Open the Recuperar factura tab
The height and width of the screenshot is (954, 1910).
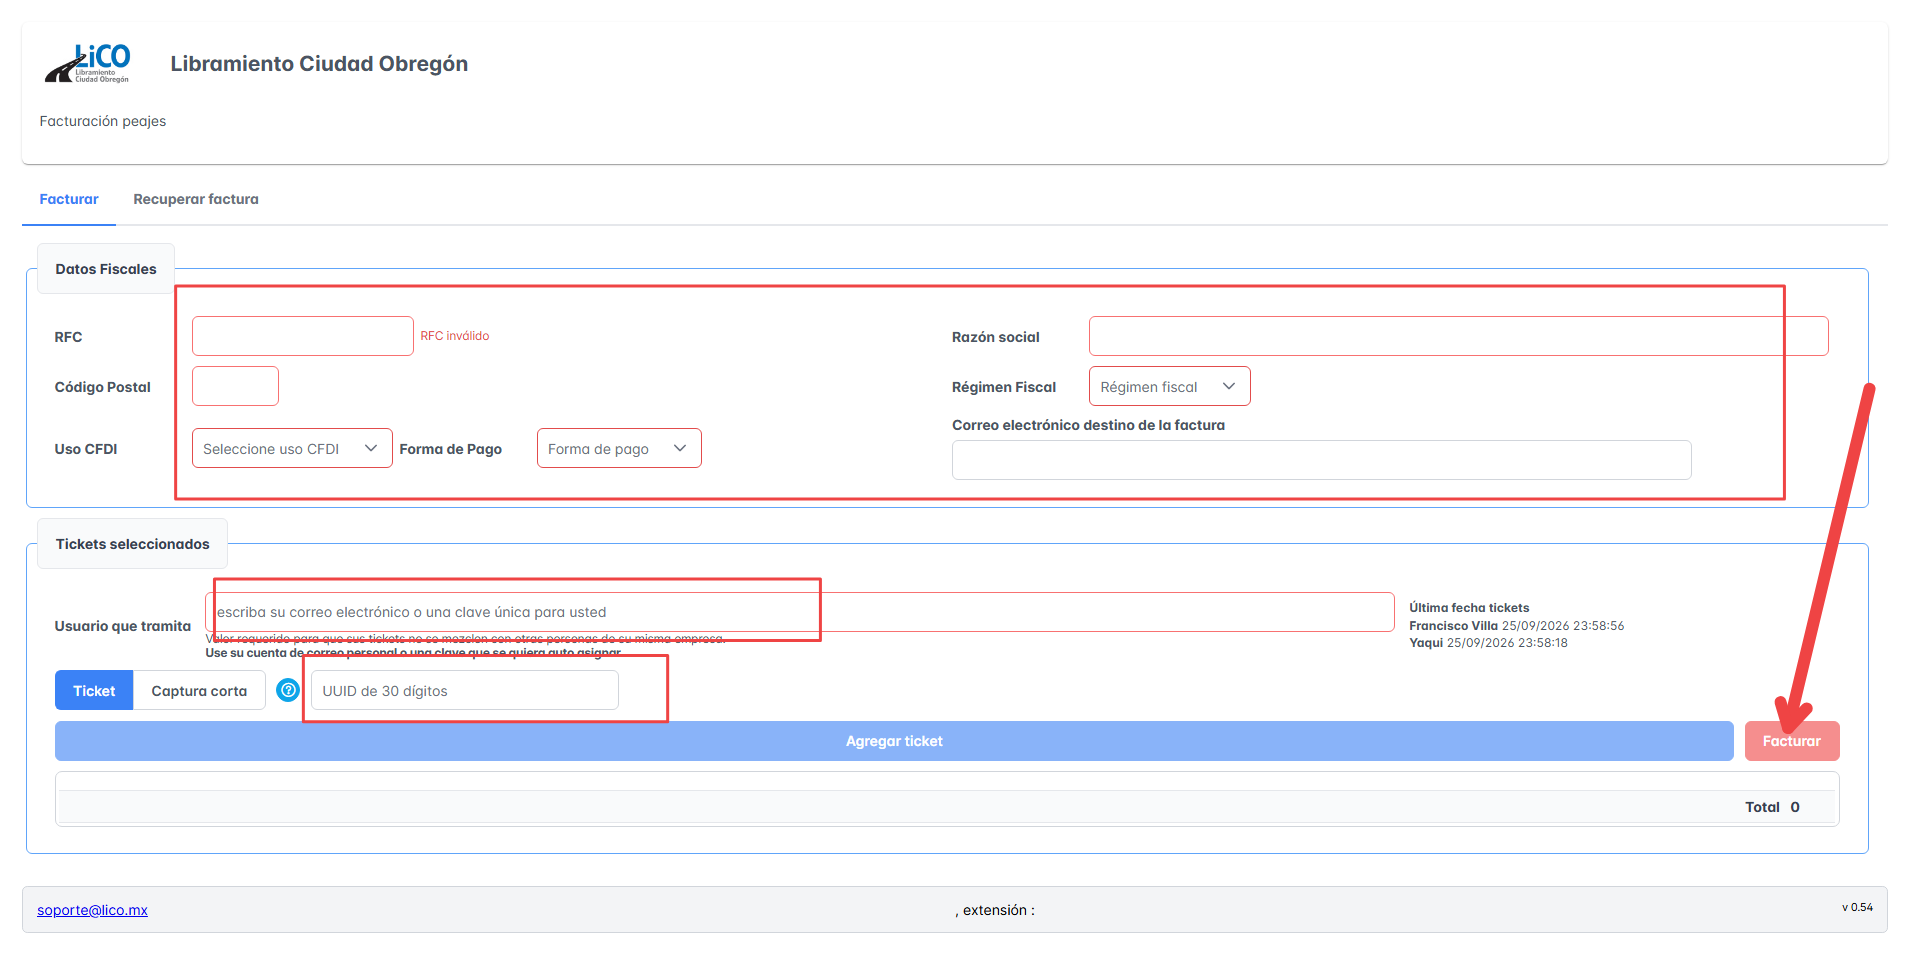click(196, 199)
